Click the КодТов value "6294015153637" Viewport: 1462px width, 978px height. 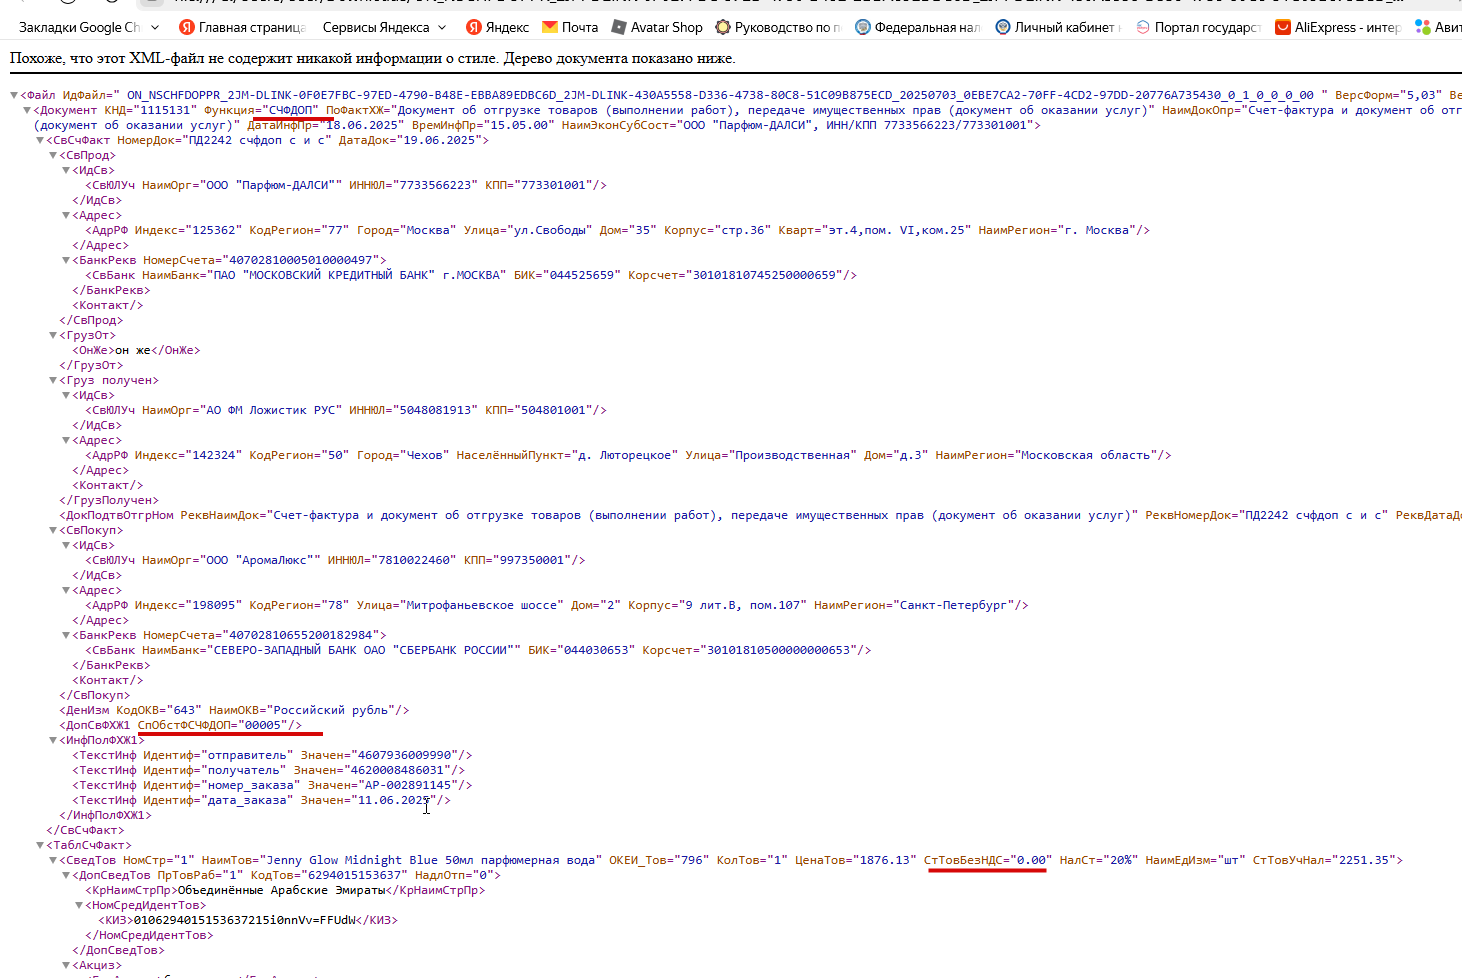(x=353, y=876)
